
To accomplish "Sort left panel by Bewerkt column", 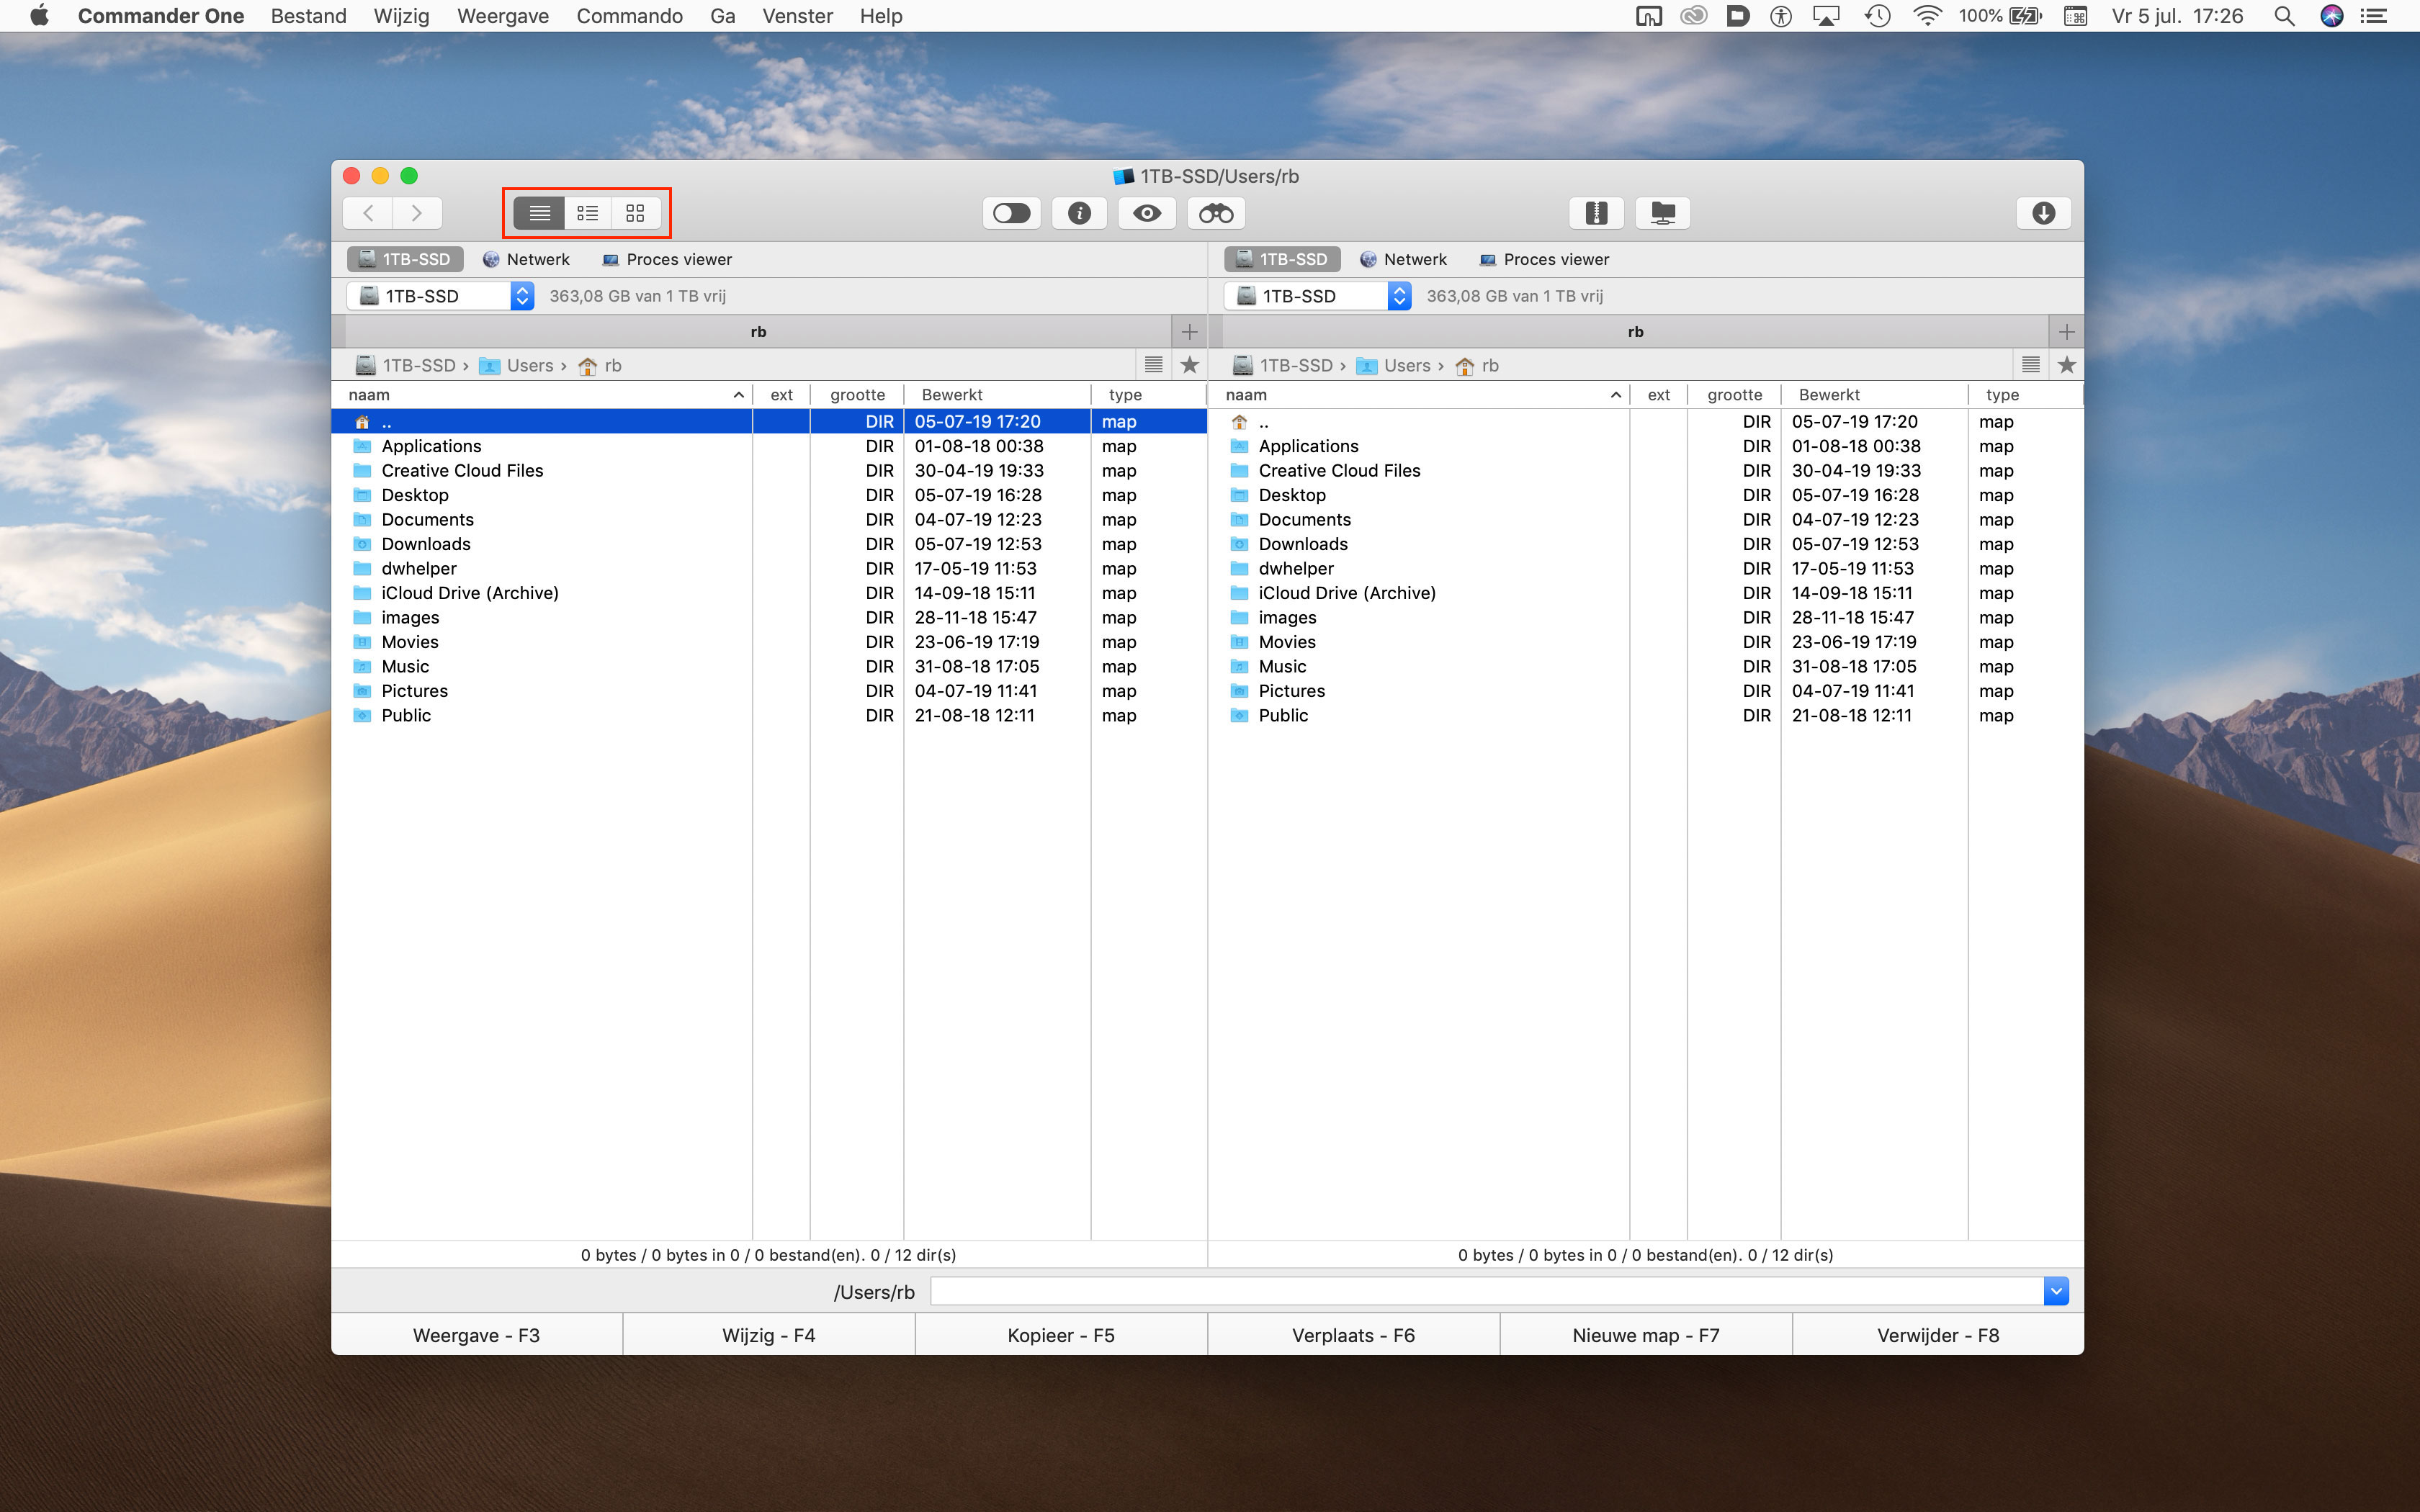I will point(997,395).
